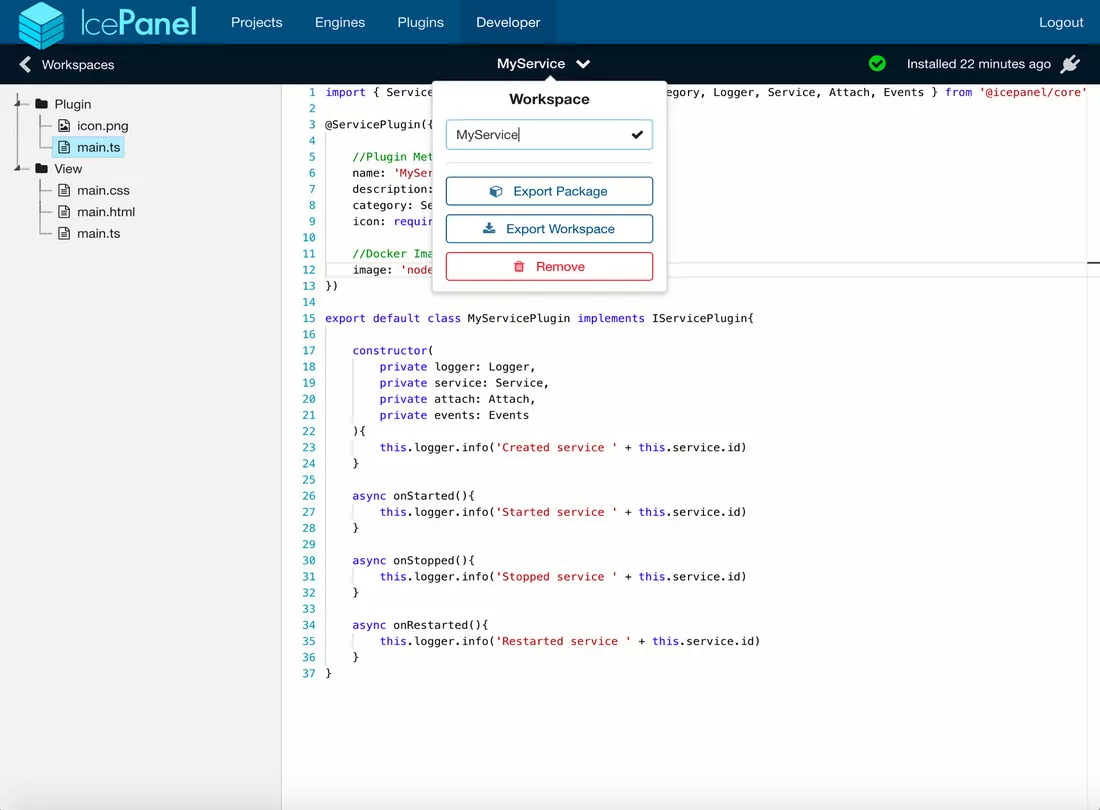The height and width of the screenshot is (810, 1100).
Task: Click the Export Workspace button
Action: coord(549,228)
